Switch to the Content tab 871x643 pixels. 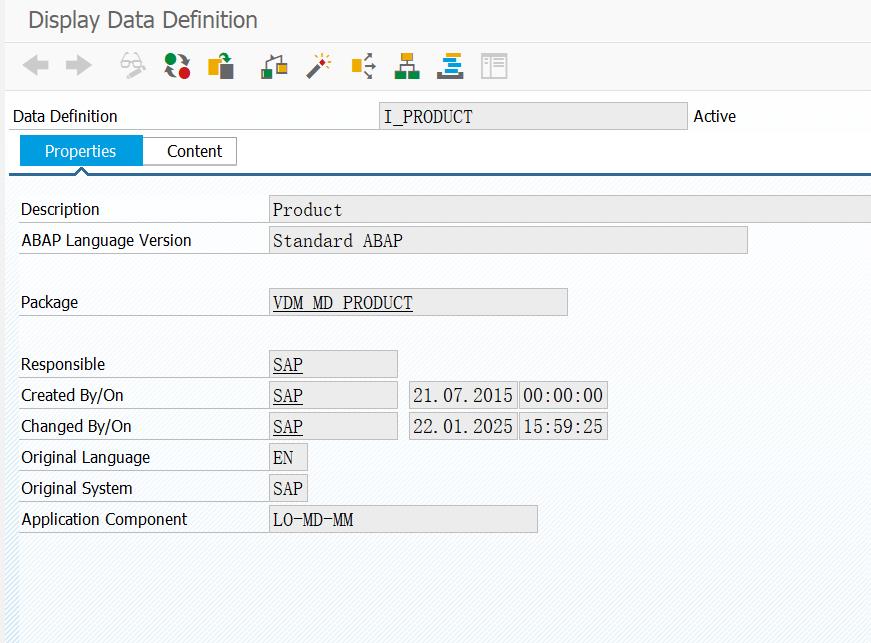coord(190,151)
